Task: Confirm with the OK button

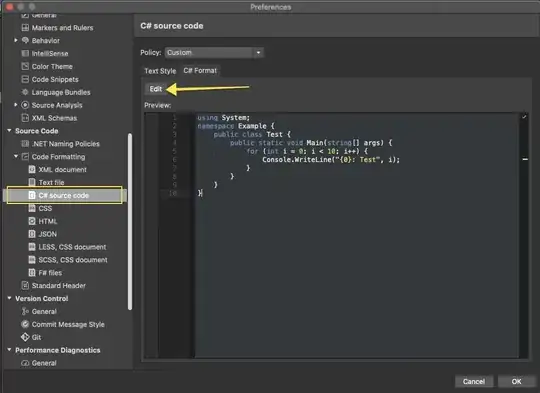Action: 516,381
